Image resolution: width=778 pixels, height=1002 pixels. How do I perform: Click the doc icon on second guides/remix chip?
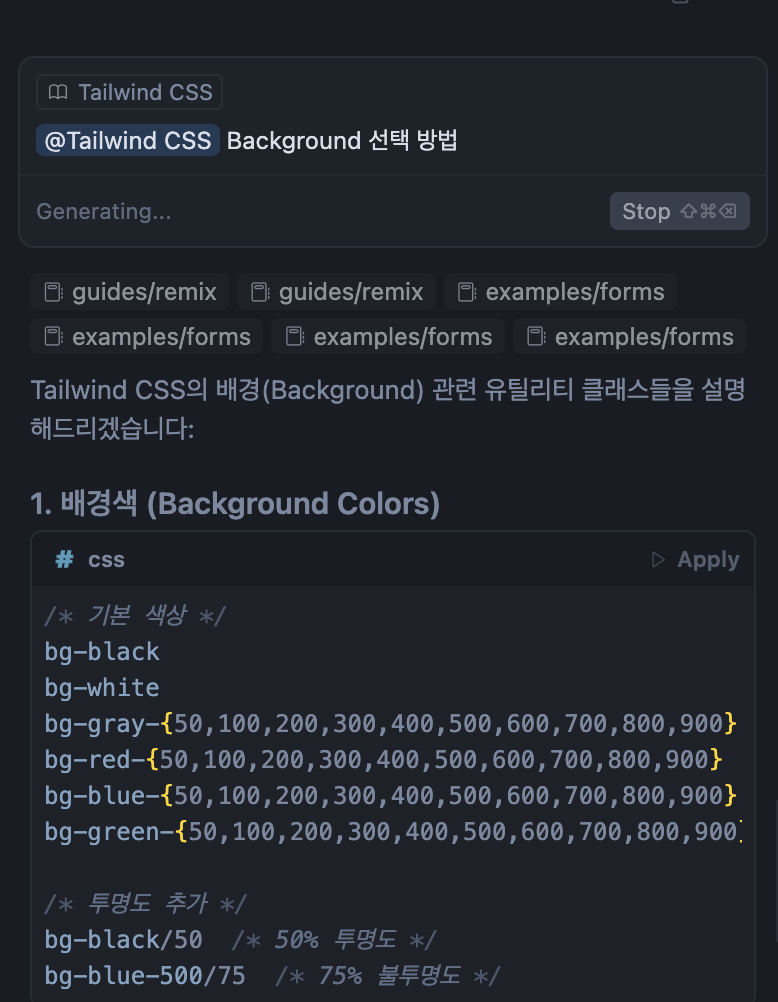click(260, 293)
